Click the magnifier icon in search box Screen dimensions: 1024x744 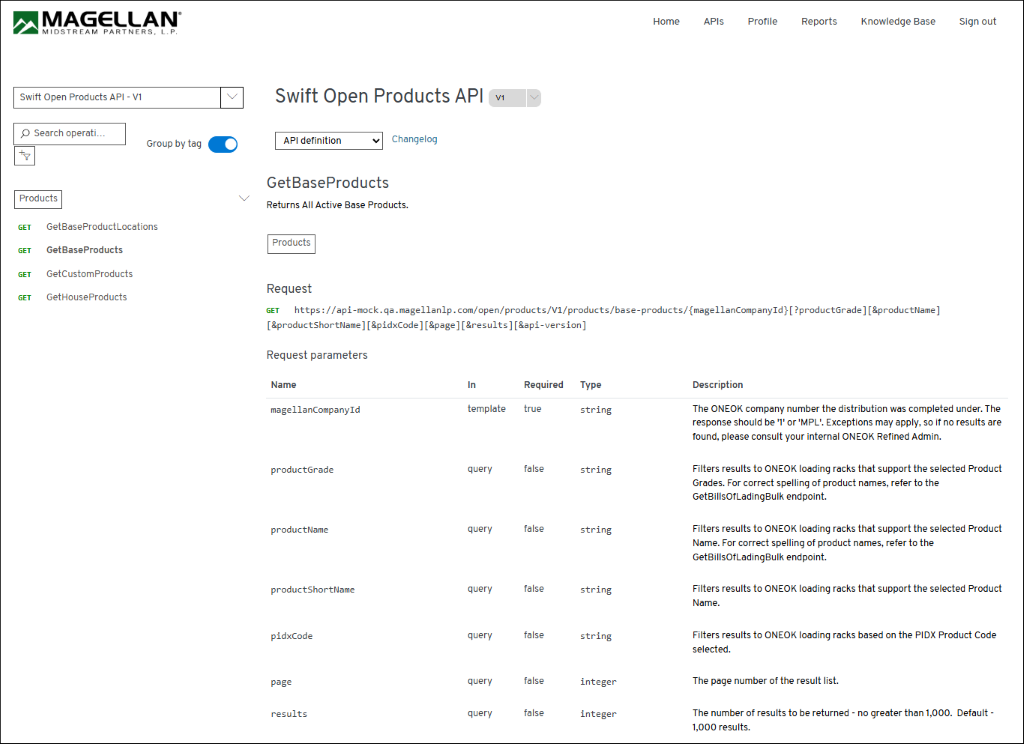coord(25,133)
